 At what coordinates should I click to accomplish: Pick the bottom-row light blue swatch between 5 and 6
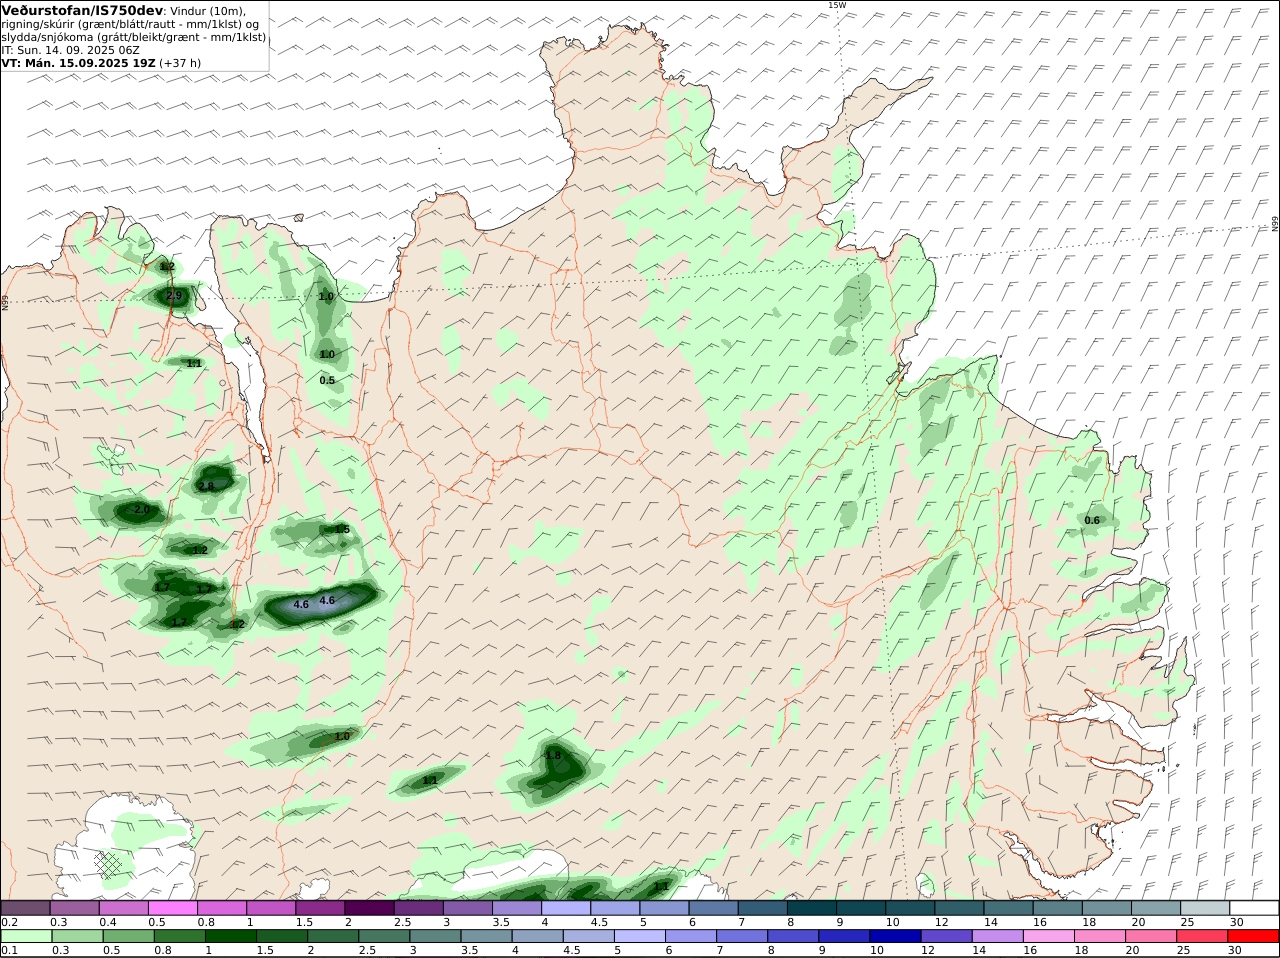pyautogui.click(x=640, y=936)
